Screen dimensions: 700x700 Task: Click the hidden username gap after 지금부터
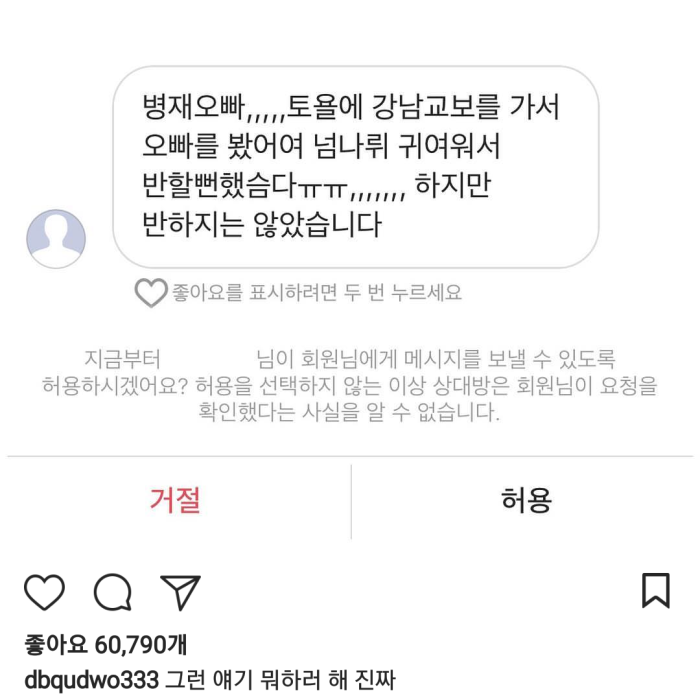[x=208, y=359]
